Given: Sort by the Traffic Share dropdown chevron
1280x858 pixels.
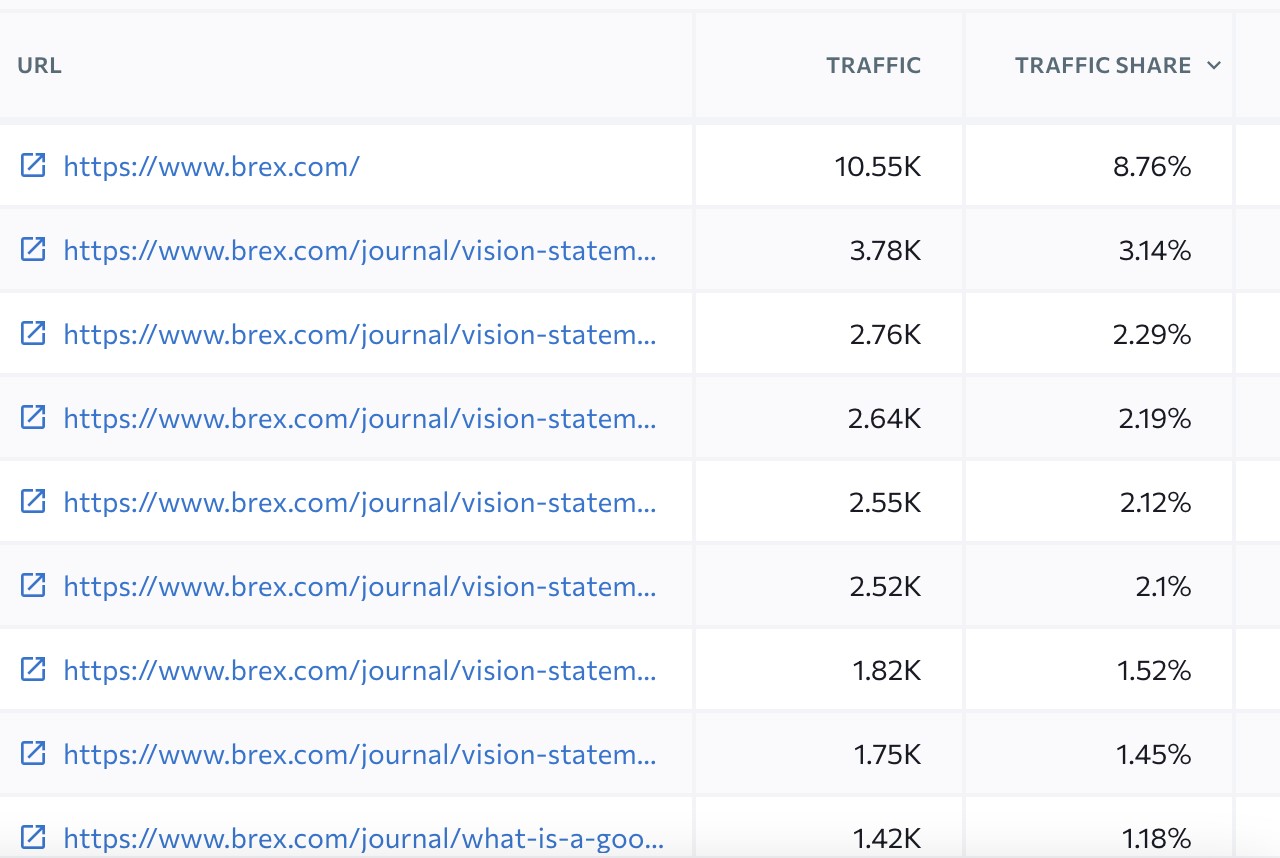Looking at the screenshot, I should (1214, 65).
